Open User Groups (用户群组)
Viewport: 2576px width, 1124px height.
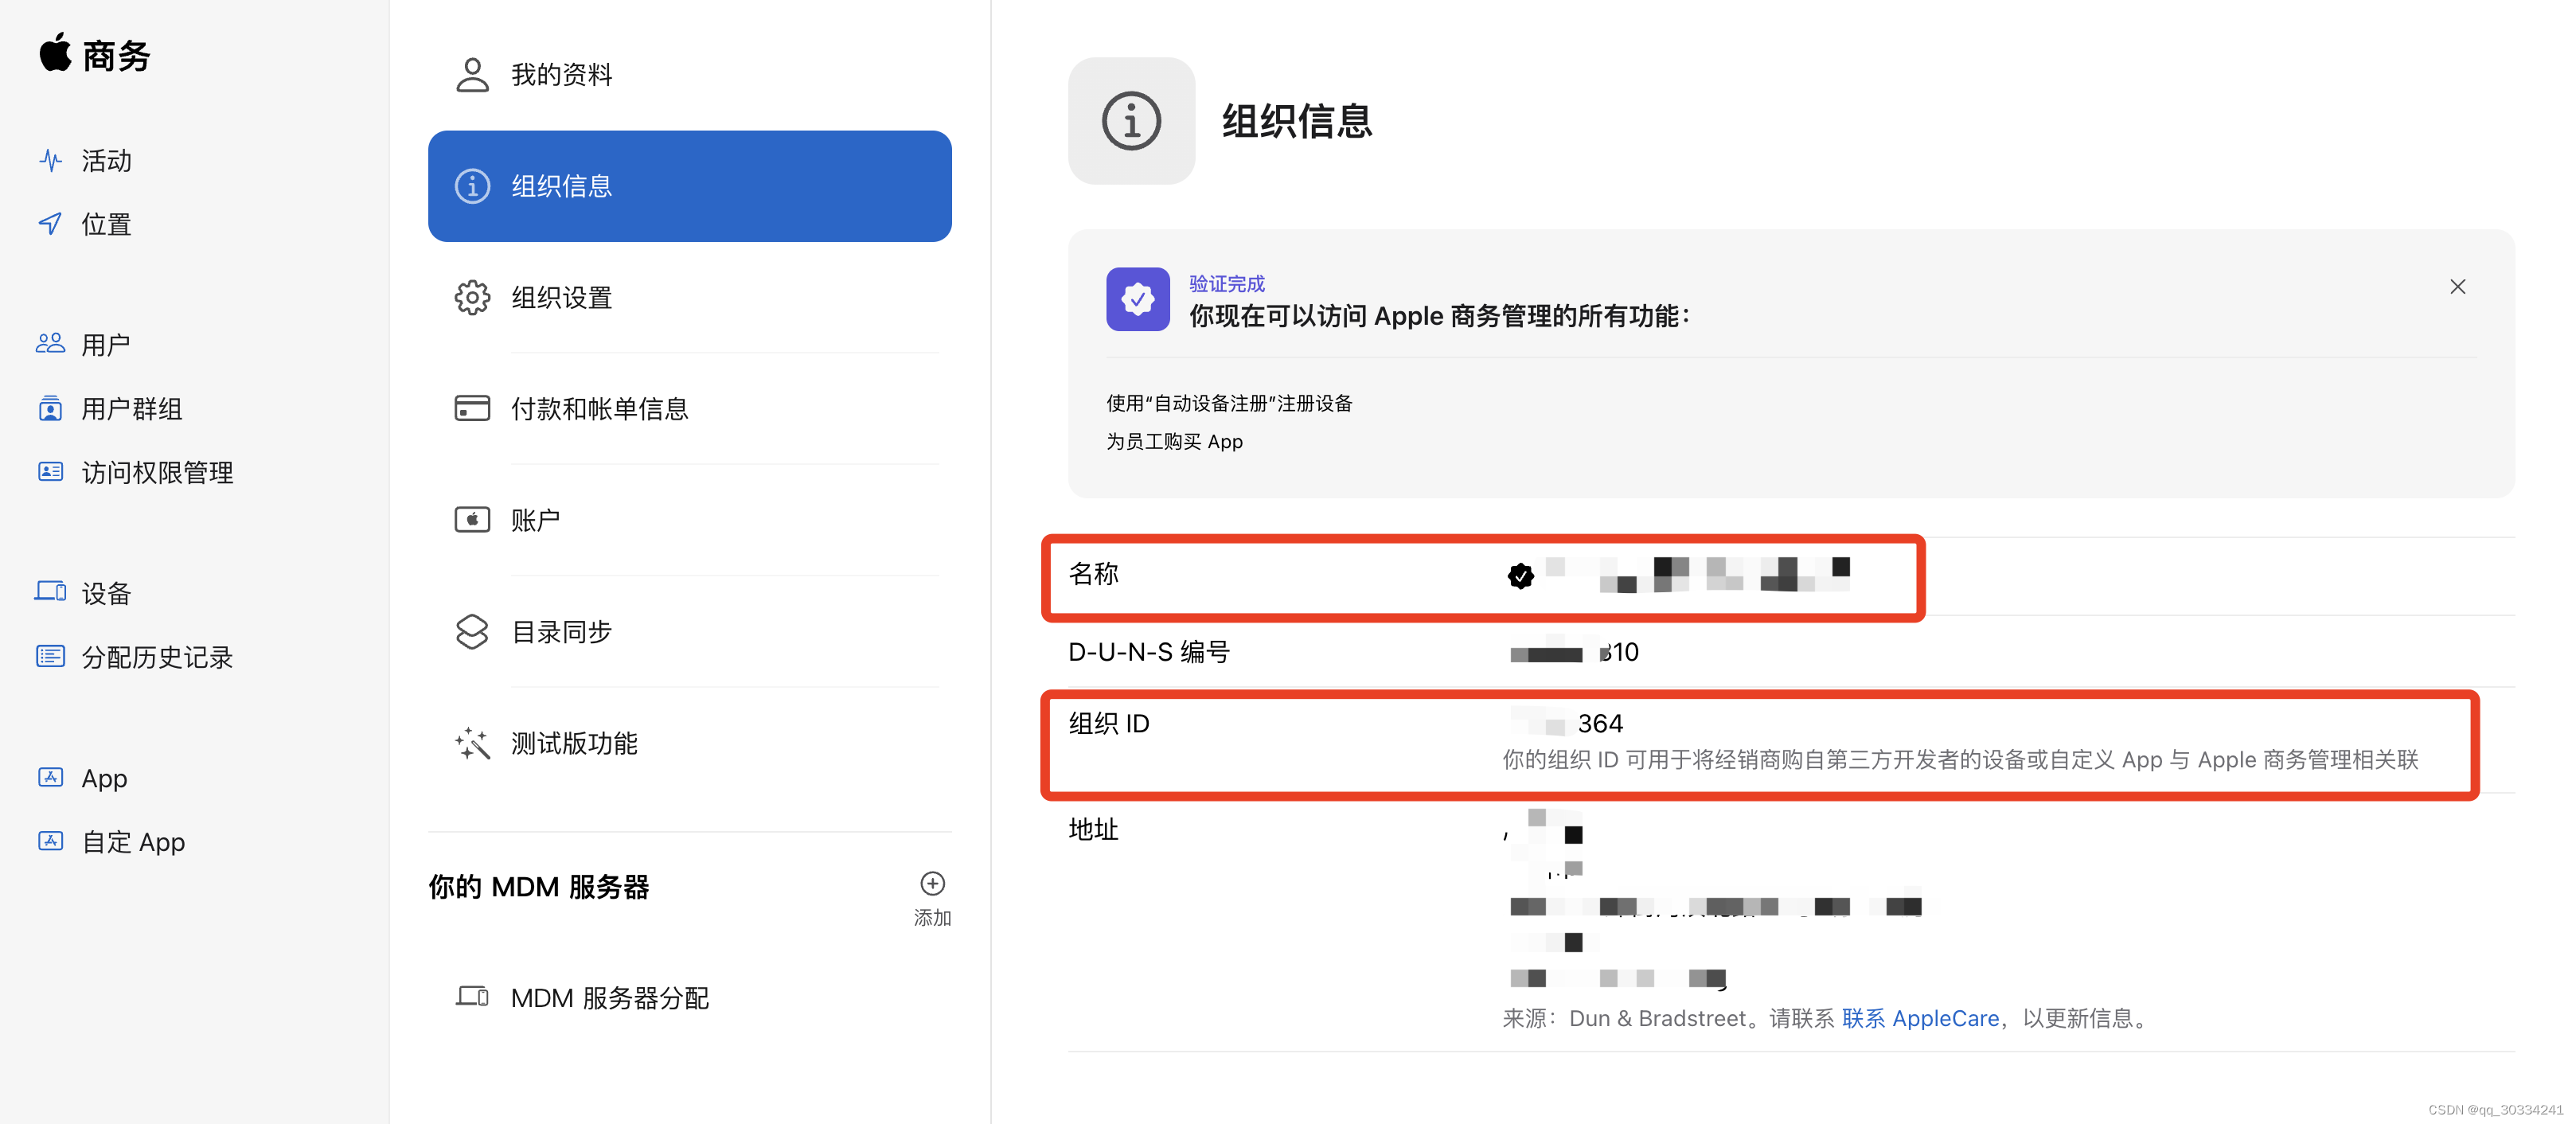tap(131, 408)
